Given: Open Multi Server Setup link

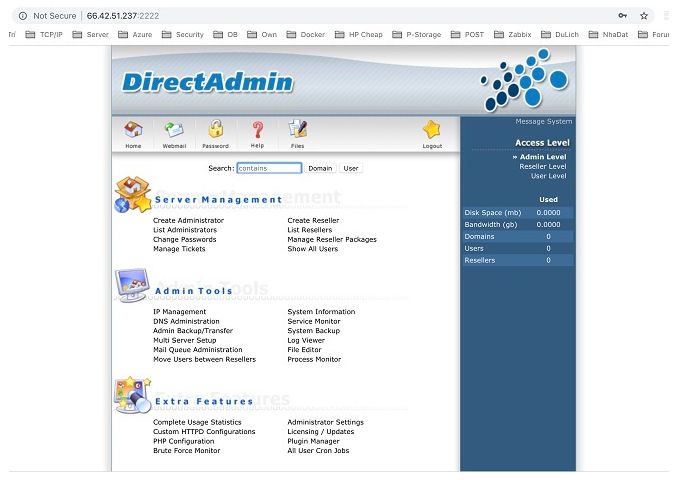Looking at the screenshot, I should pos(184,340).
